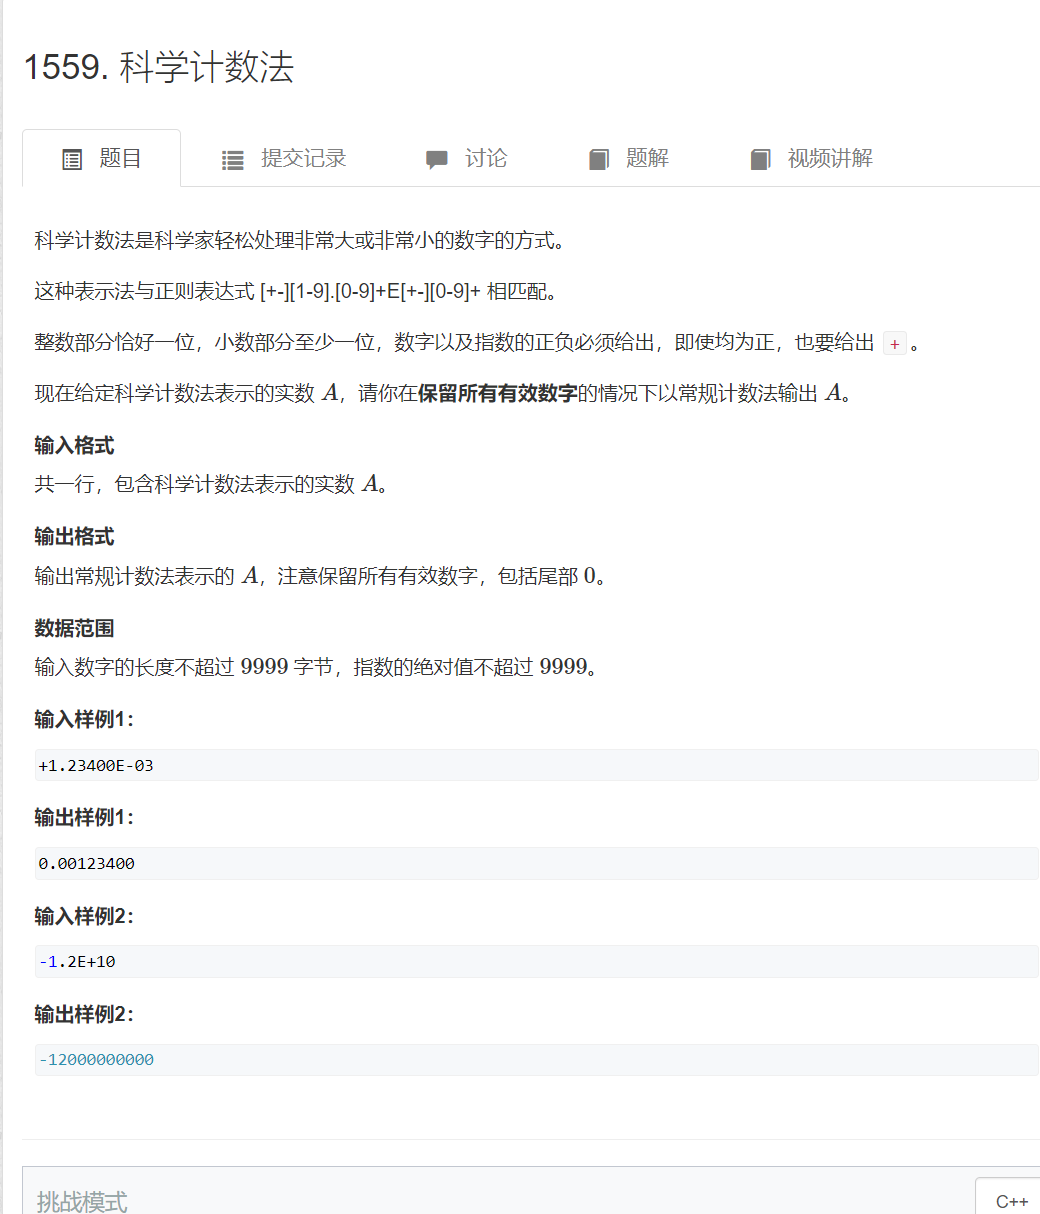
Task: Open the 题目 tab
Action: point(102,158)
